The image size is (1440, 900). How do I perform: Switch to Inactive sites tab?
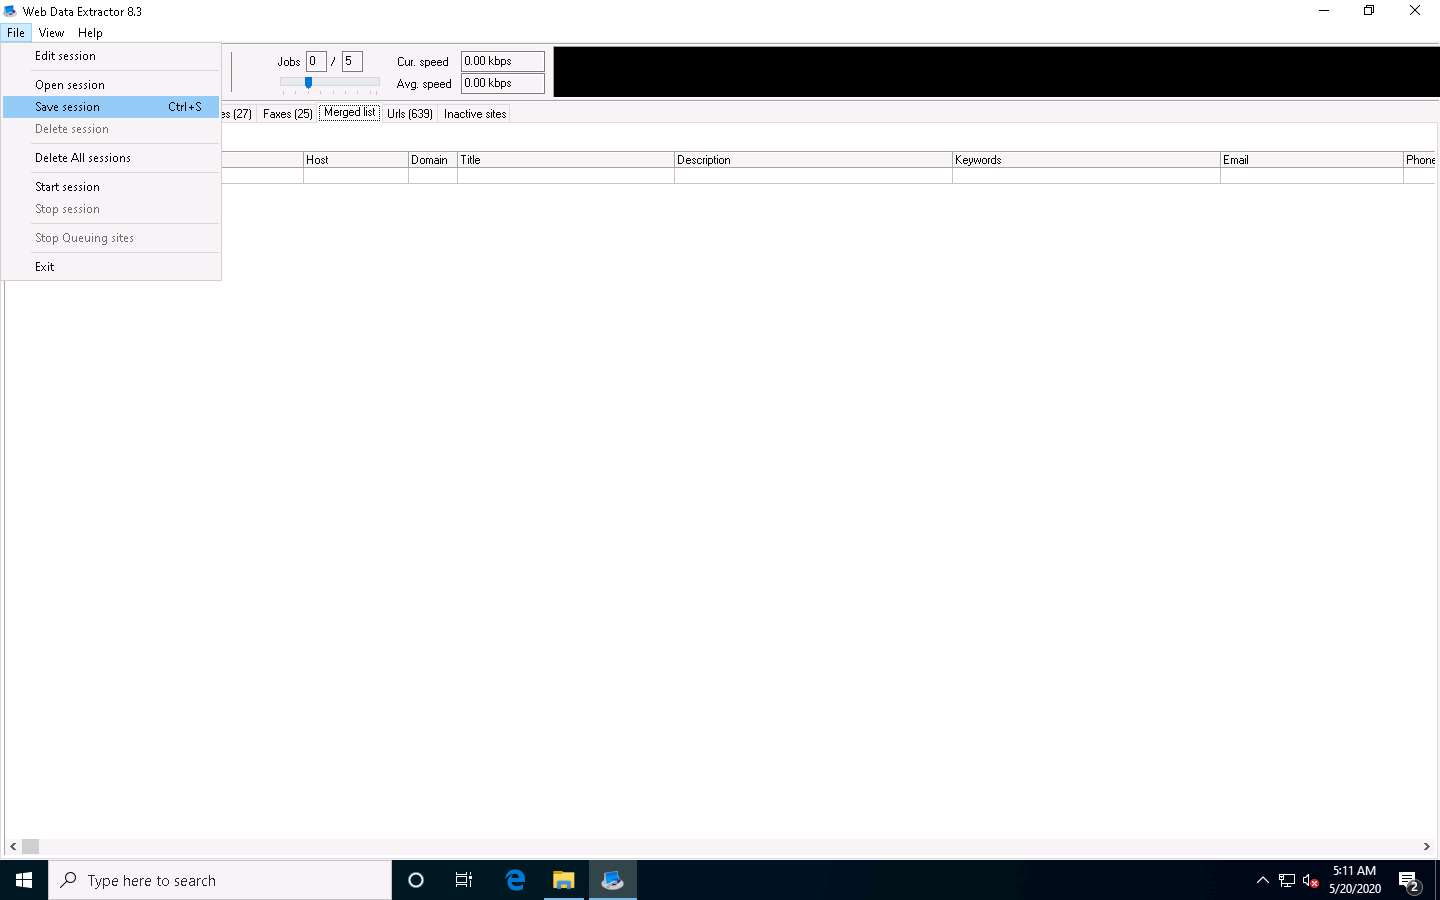475,114
